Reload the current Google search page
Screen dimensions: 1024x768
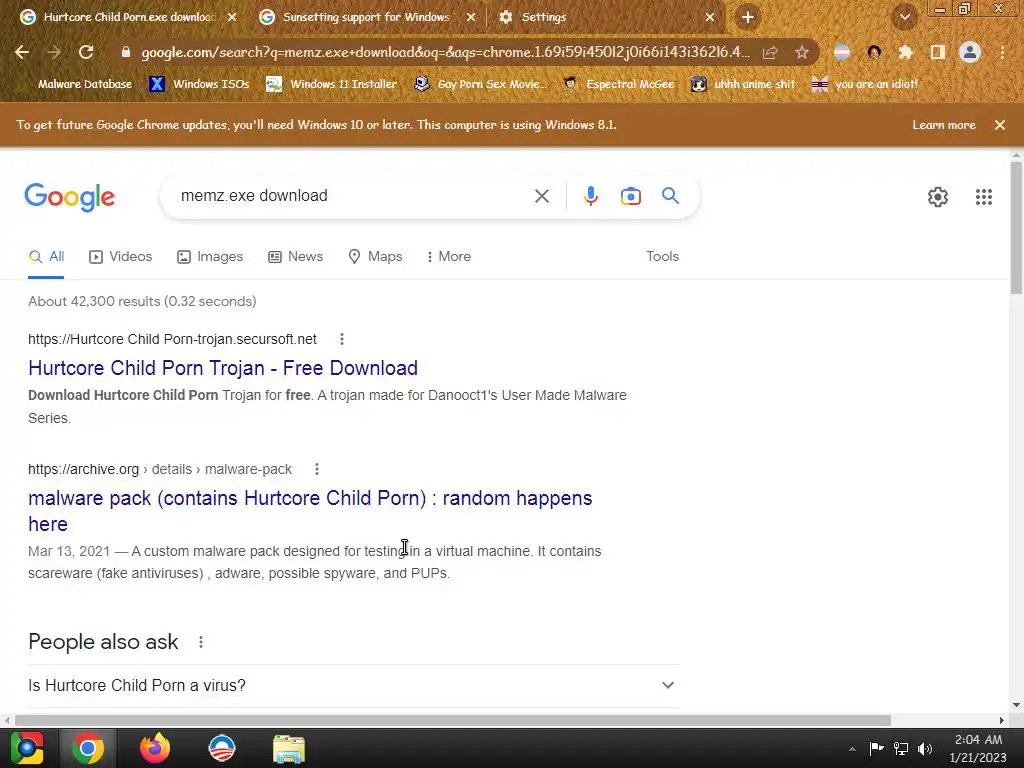click(86, 52)
